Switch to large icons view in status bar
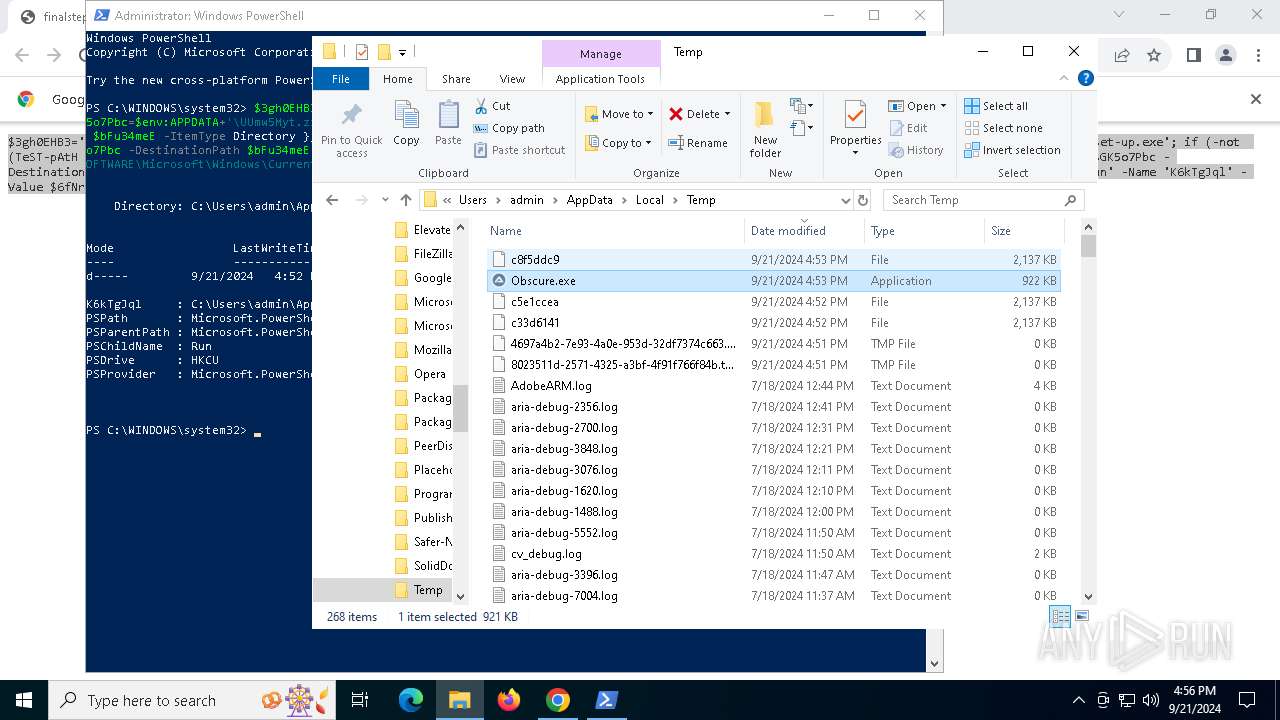The width and height of the screenshot is (1280, 720). tap(1081, 617)
